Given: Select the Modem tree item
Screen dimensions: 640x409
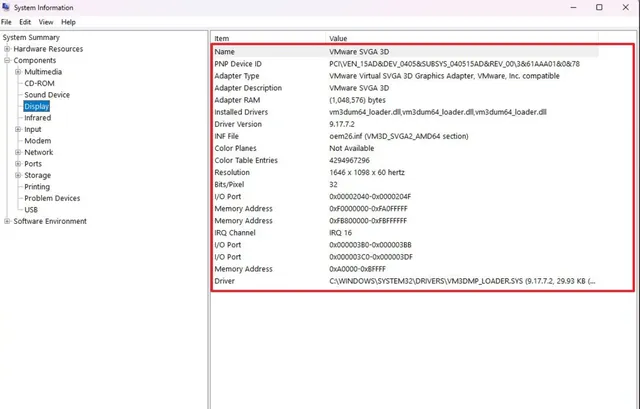Looking at the screenshot, I should pos(38,141).
